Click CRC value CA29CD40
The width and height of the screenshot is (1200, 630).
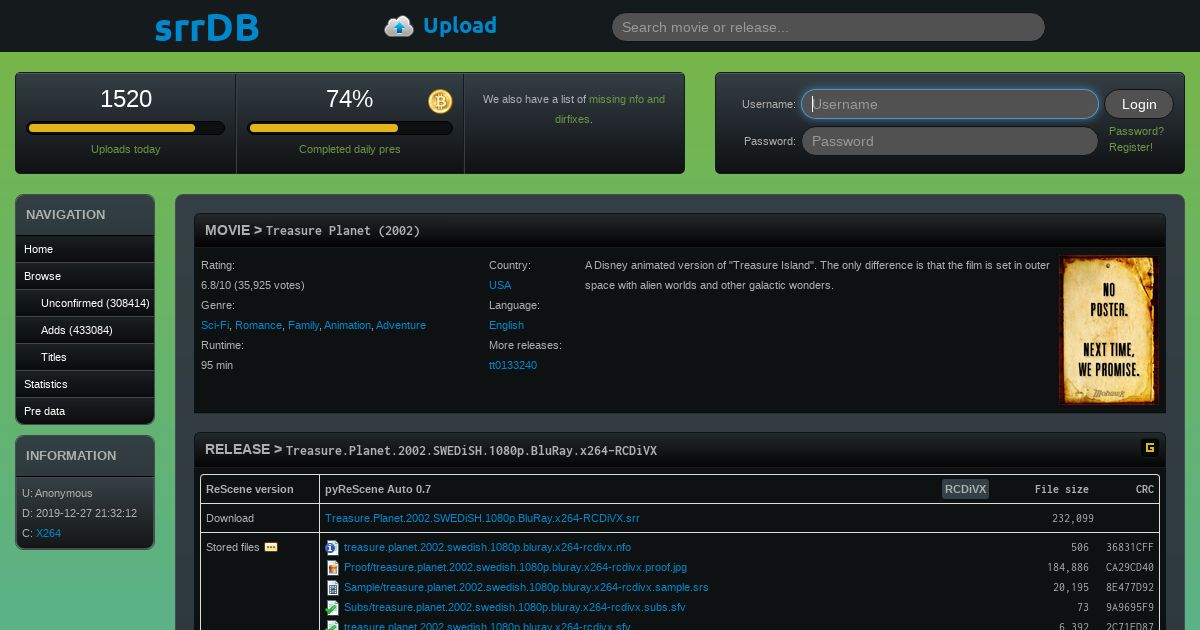click(1130, 567)
